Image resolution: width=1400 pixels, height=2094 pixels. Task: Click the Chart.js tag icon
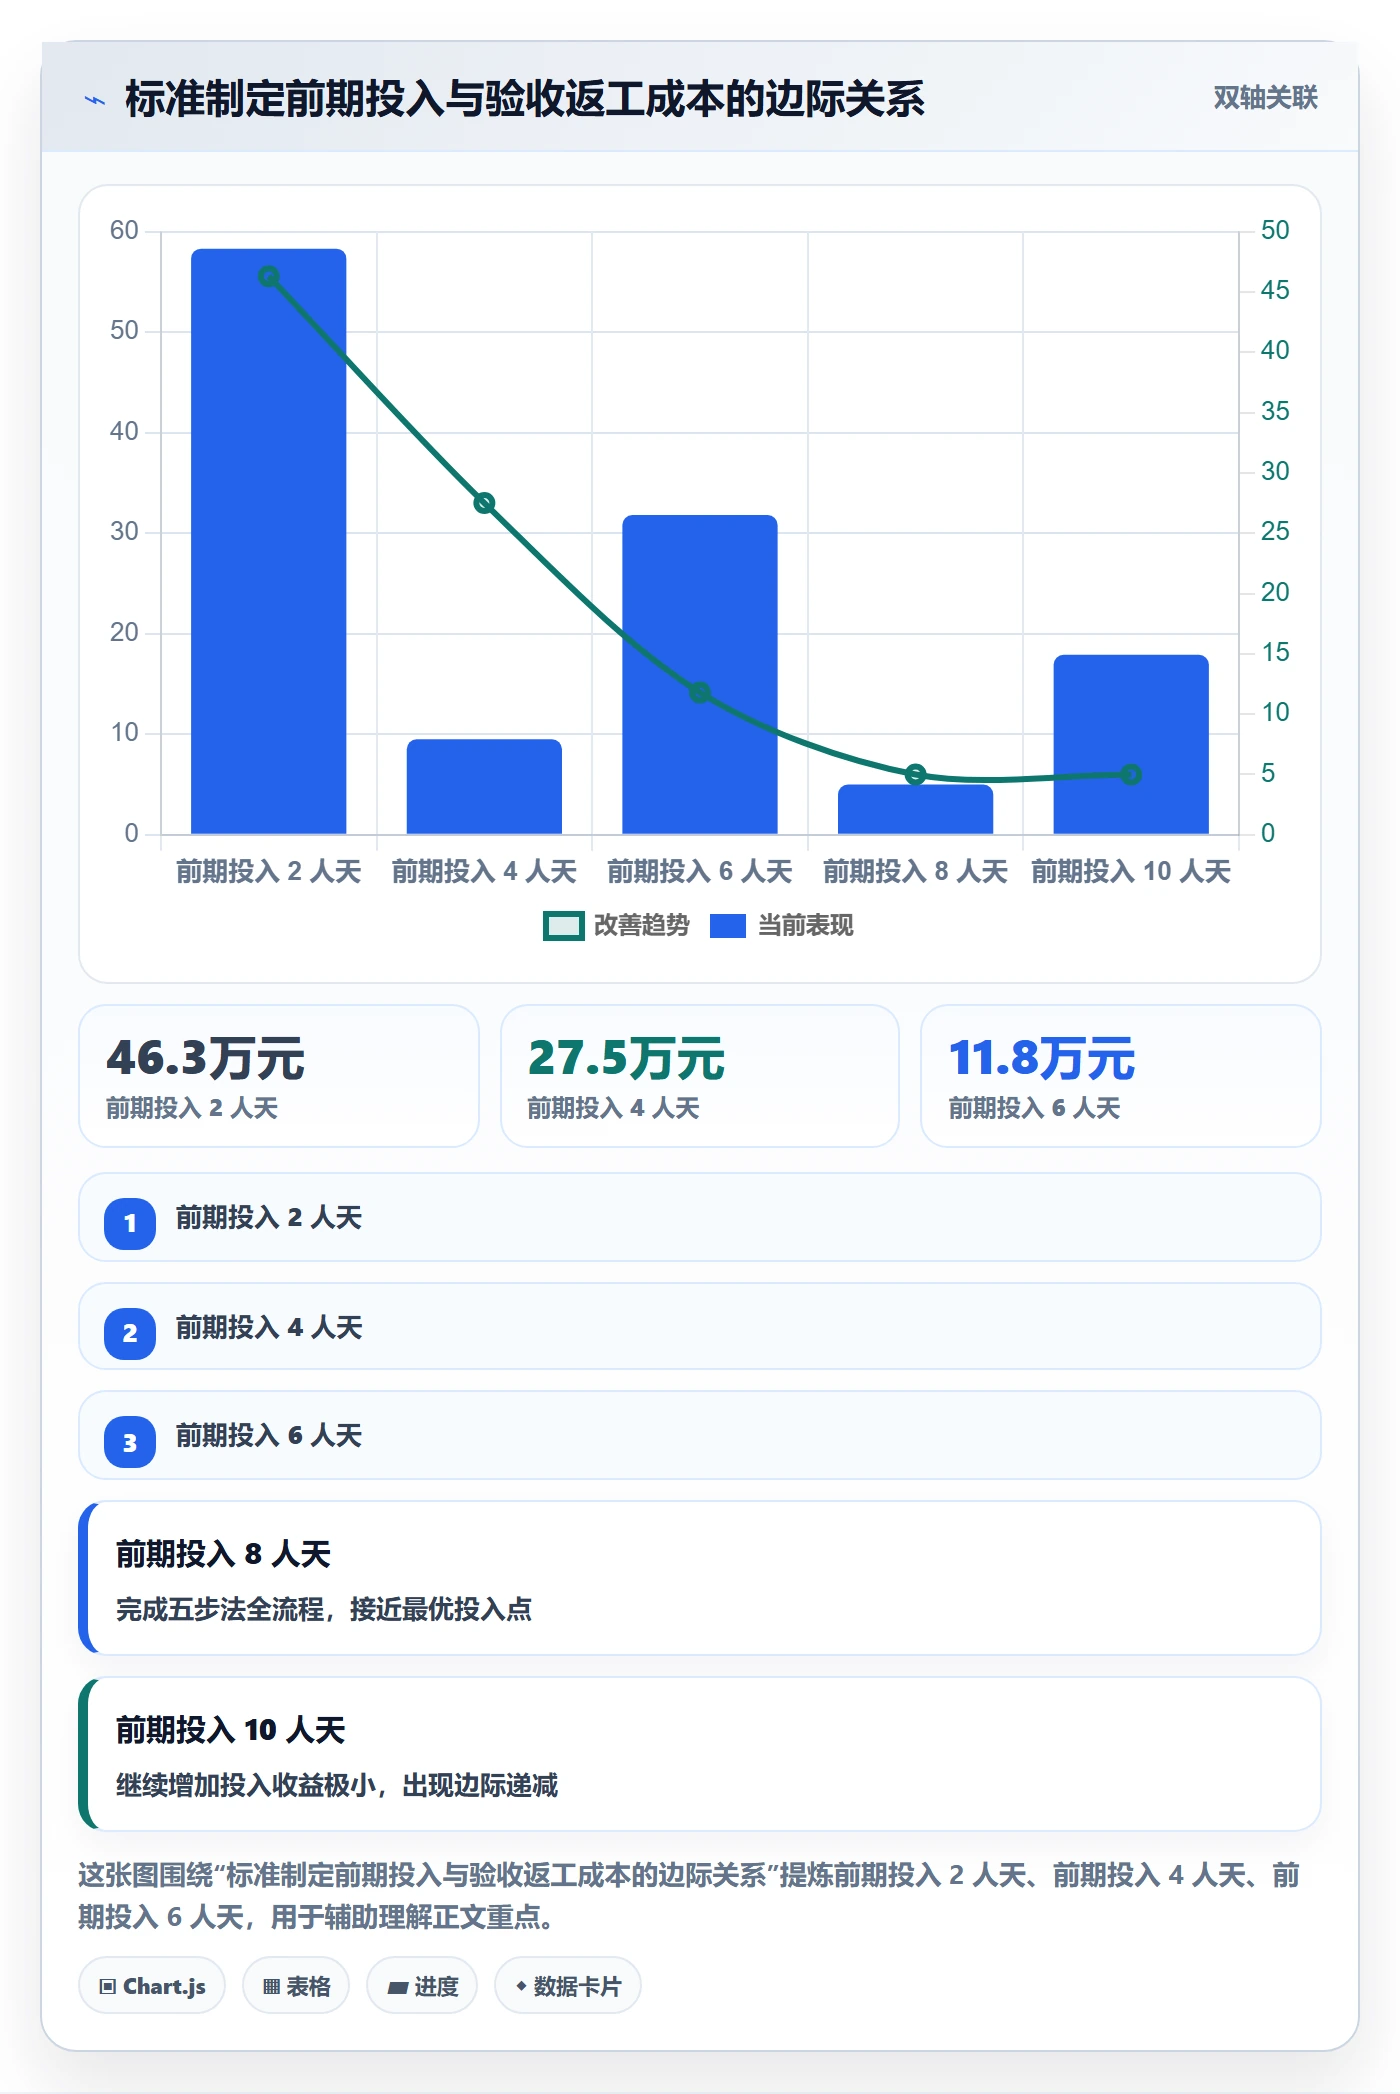(x=108, y=1987)
